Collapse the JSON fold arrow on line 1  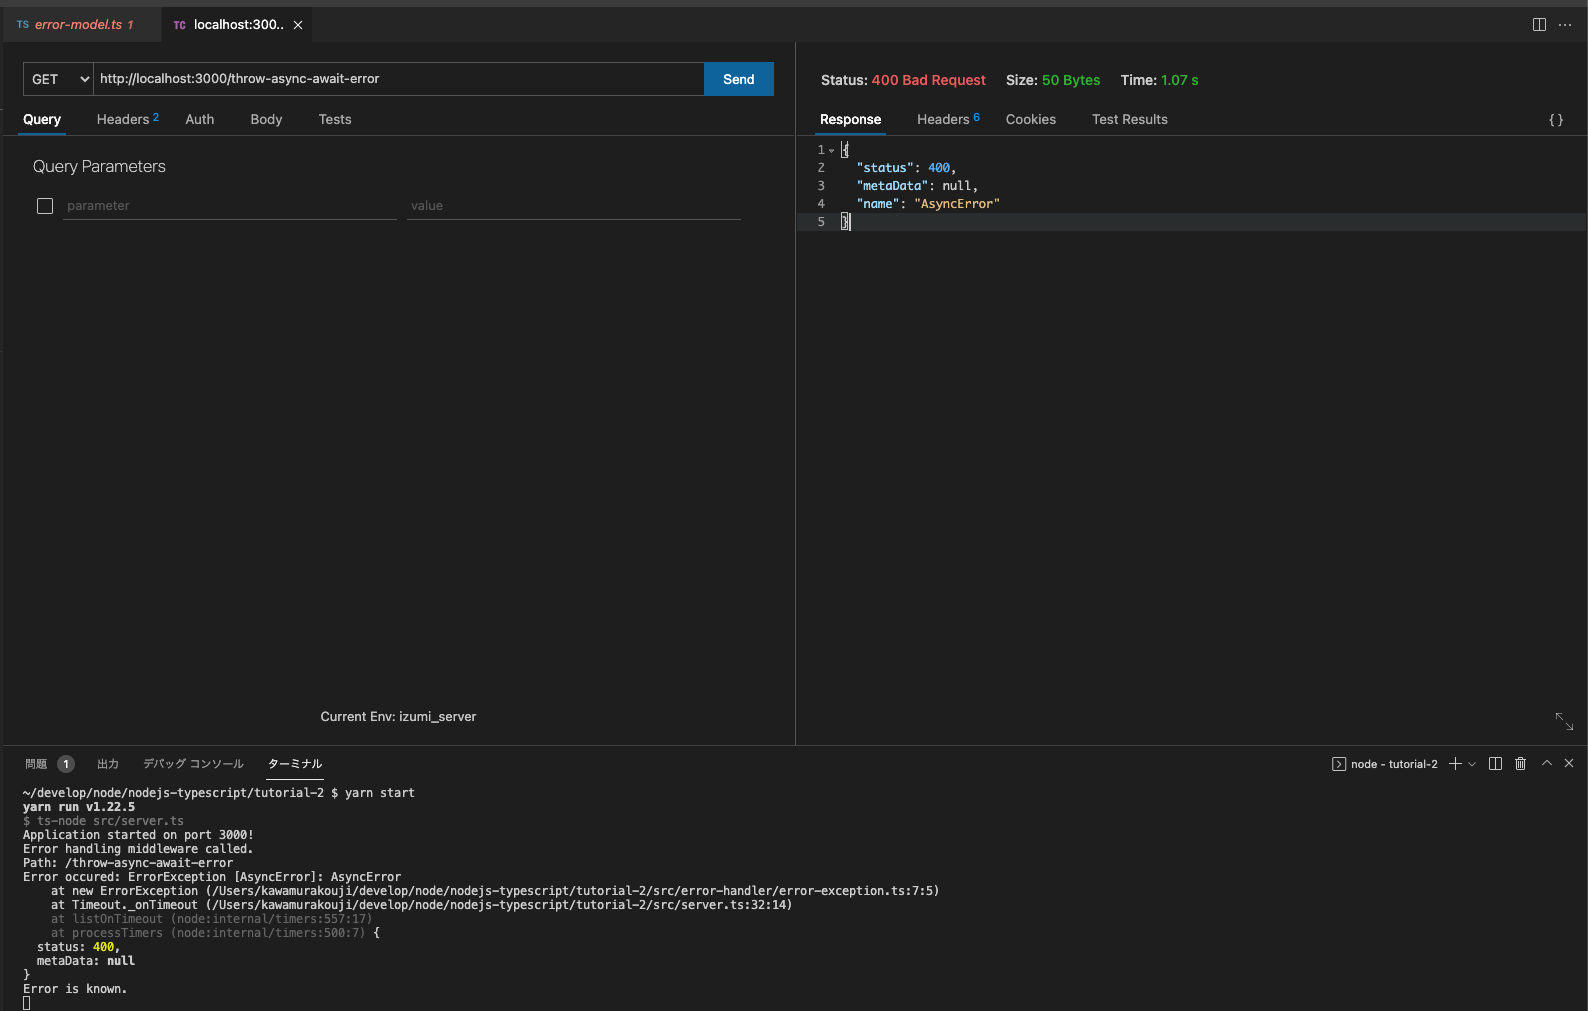pos(831,151)
